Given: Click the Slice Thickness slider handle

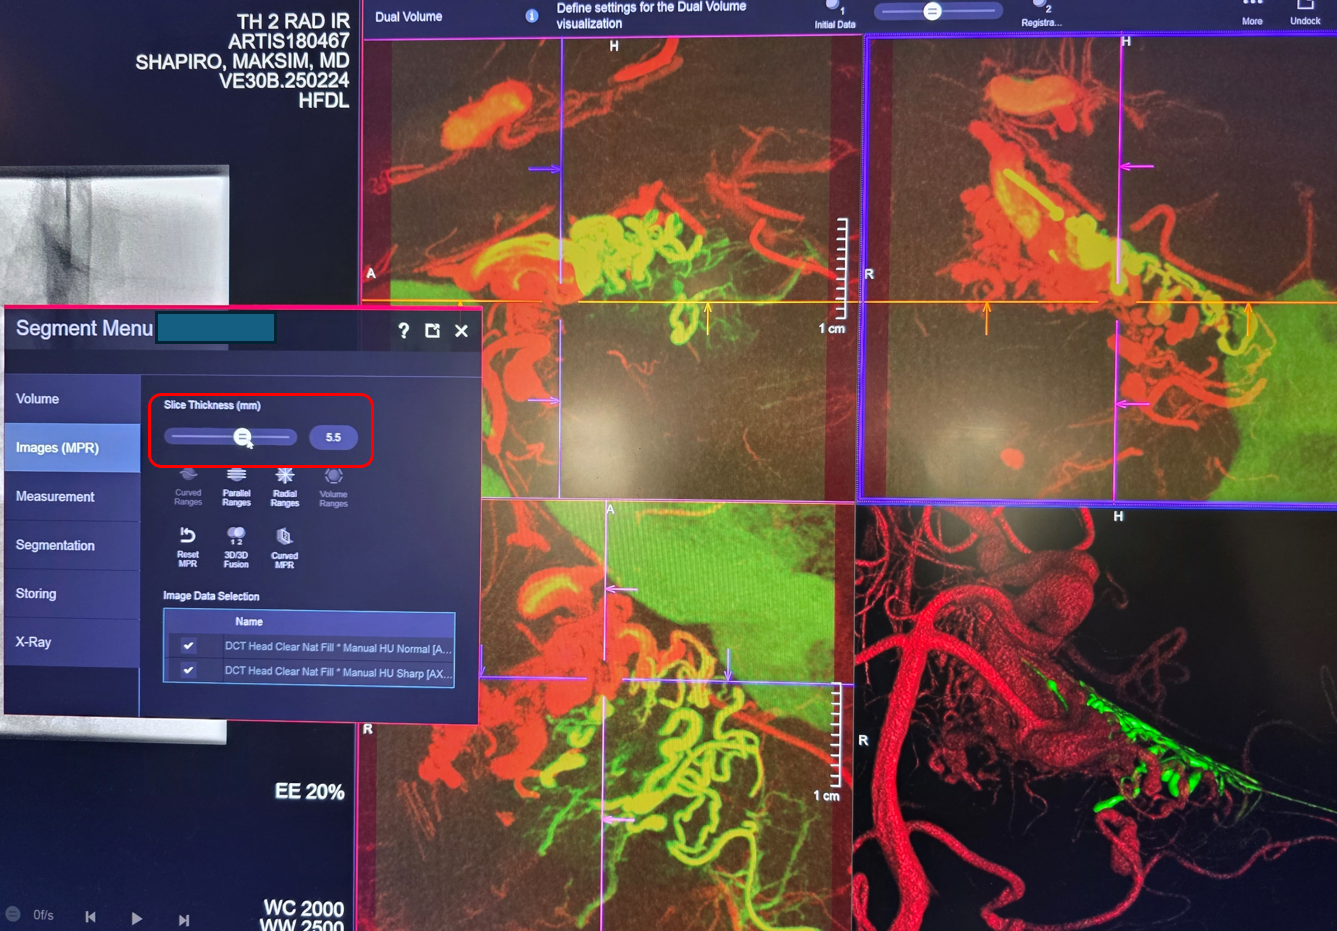Looking at the screenshot, I should 243,437.
